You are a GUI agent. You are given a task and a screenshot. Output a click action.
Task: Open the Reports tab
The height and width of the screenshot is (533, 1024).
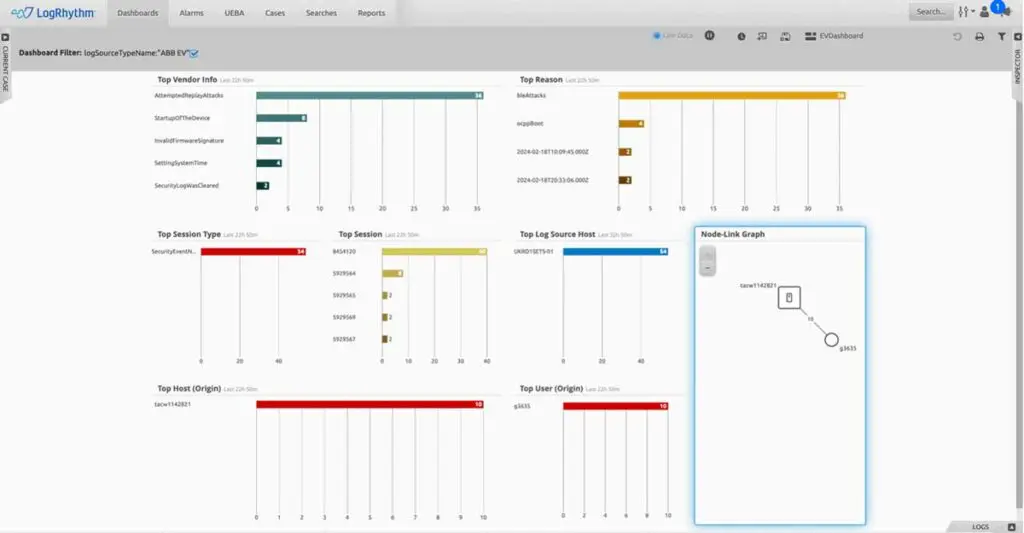tap(371, 13)
